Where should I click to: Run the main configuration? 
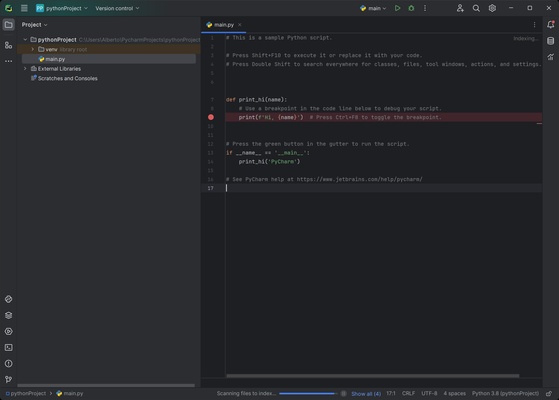point(397,8)
